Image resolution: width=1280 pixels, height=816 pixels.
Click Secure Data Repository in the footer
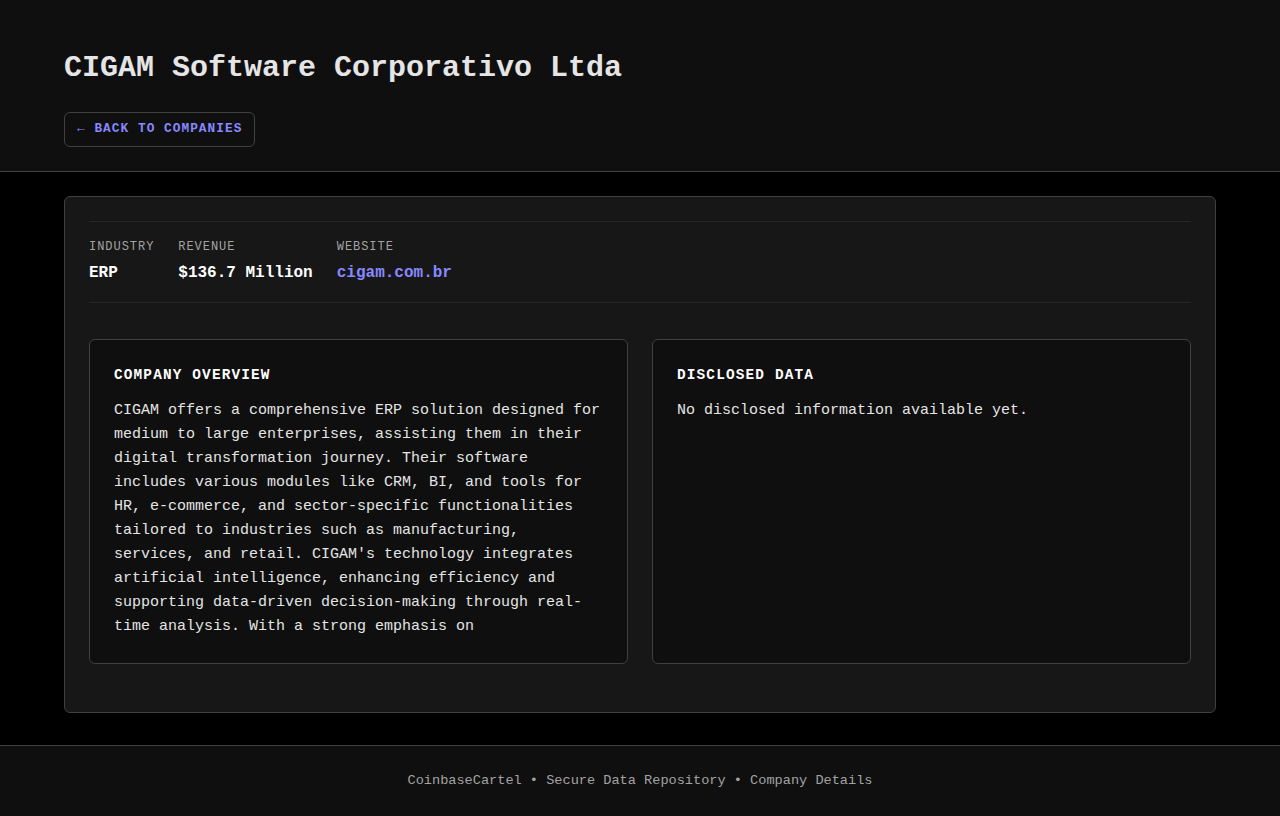point(635,780)
